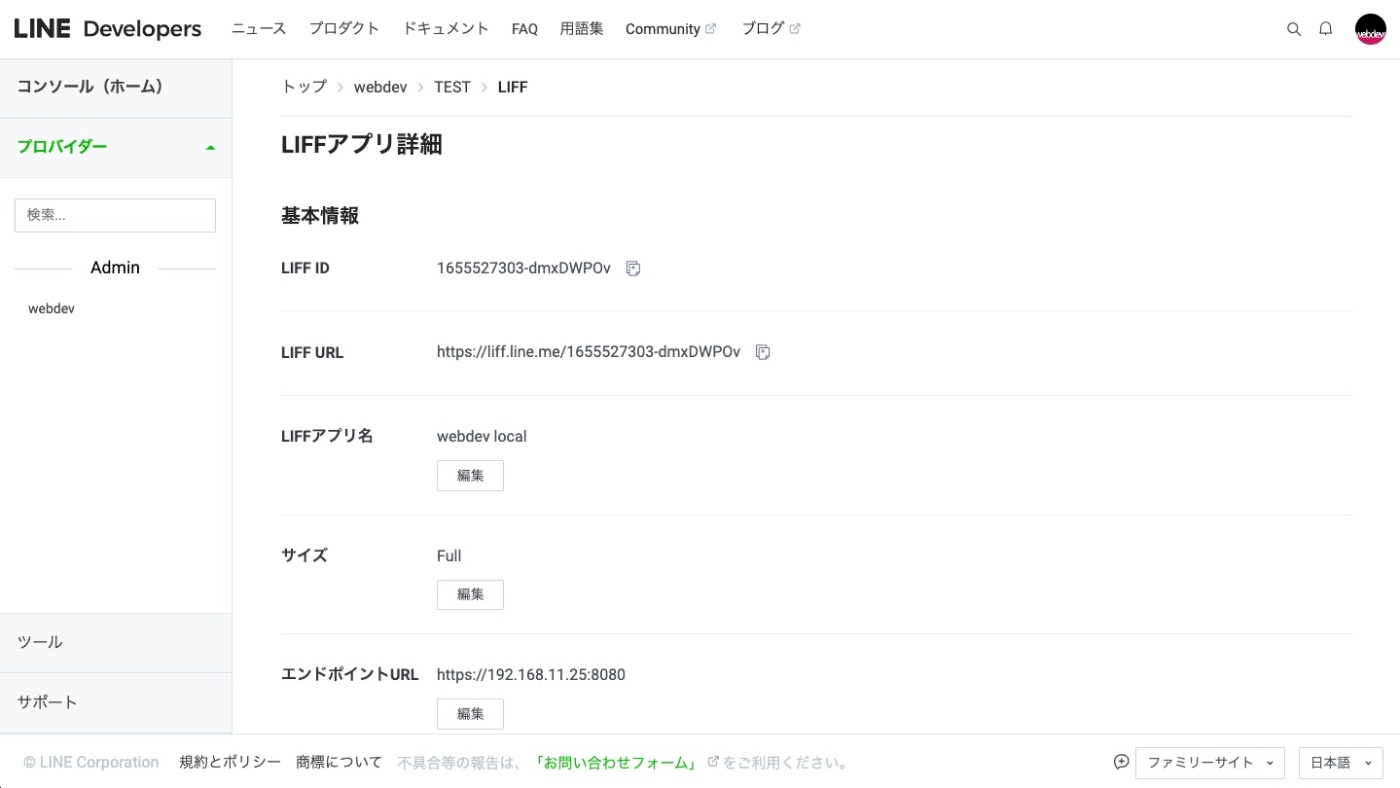Click the https://liff.line.me URL text
This screenshot has height=788, width=1400.
(588, 352)
